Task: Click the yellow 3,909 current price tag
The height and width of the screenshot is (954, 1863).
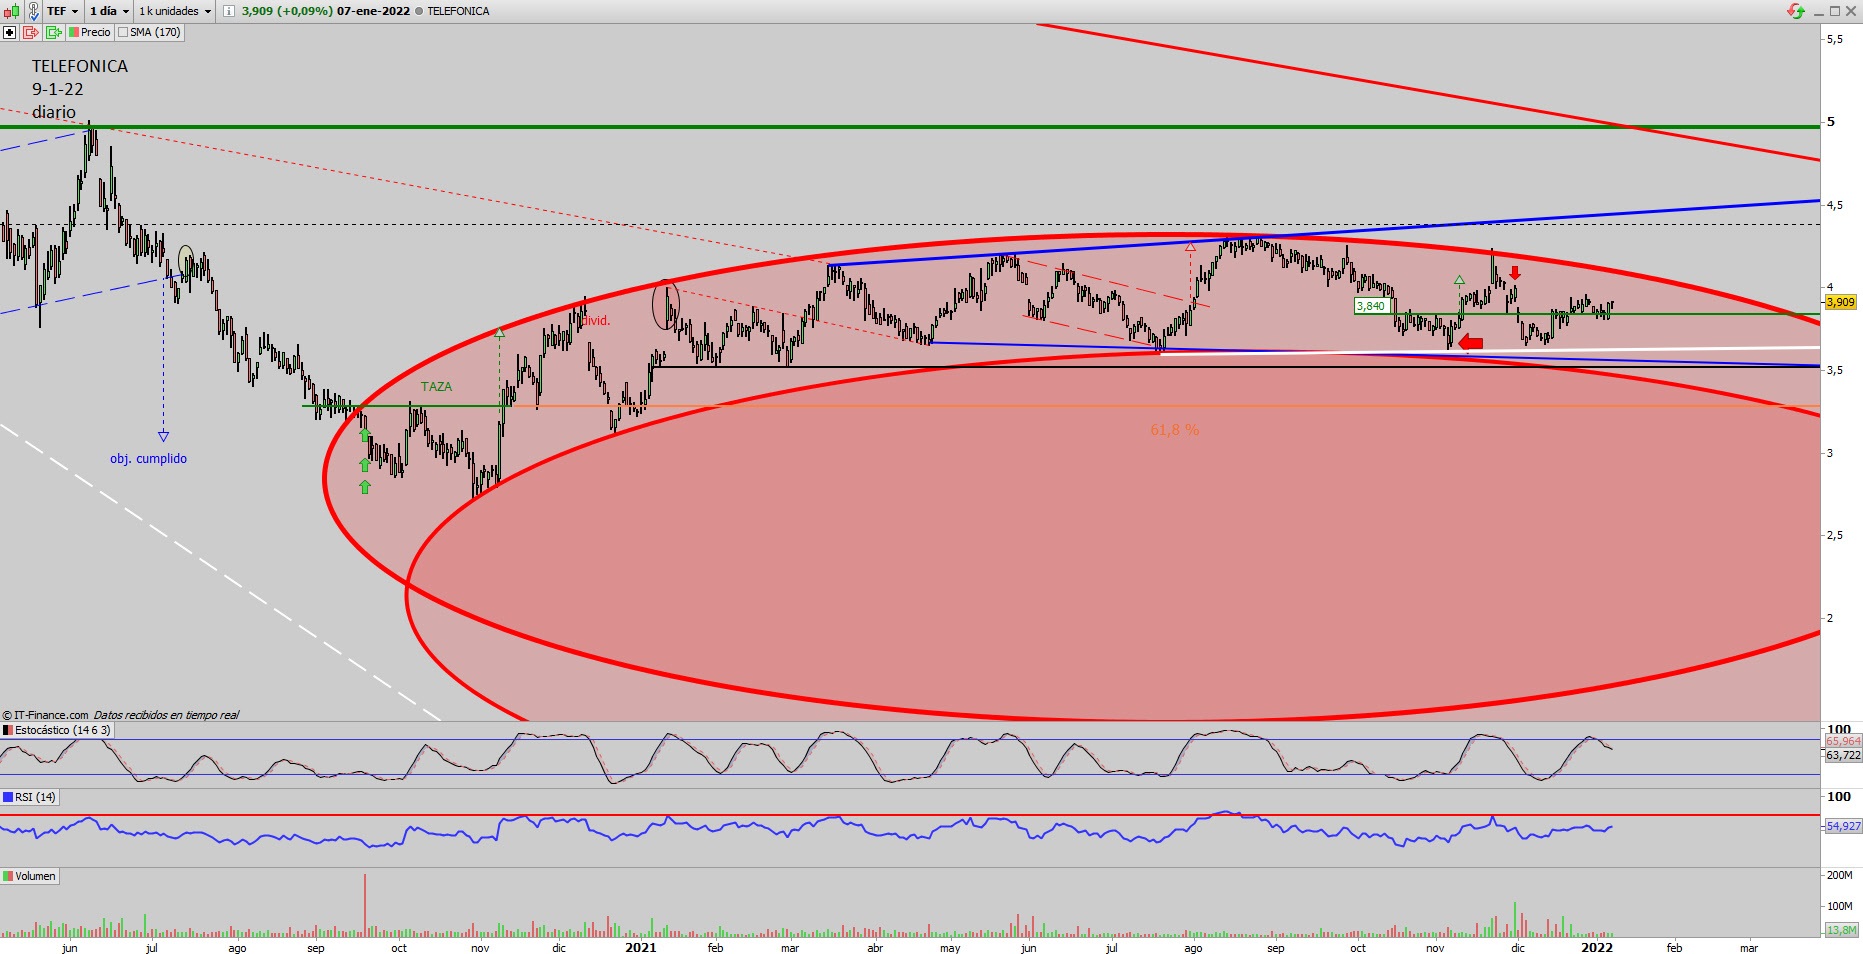Action: [x=1840, y=302]
